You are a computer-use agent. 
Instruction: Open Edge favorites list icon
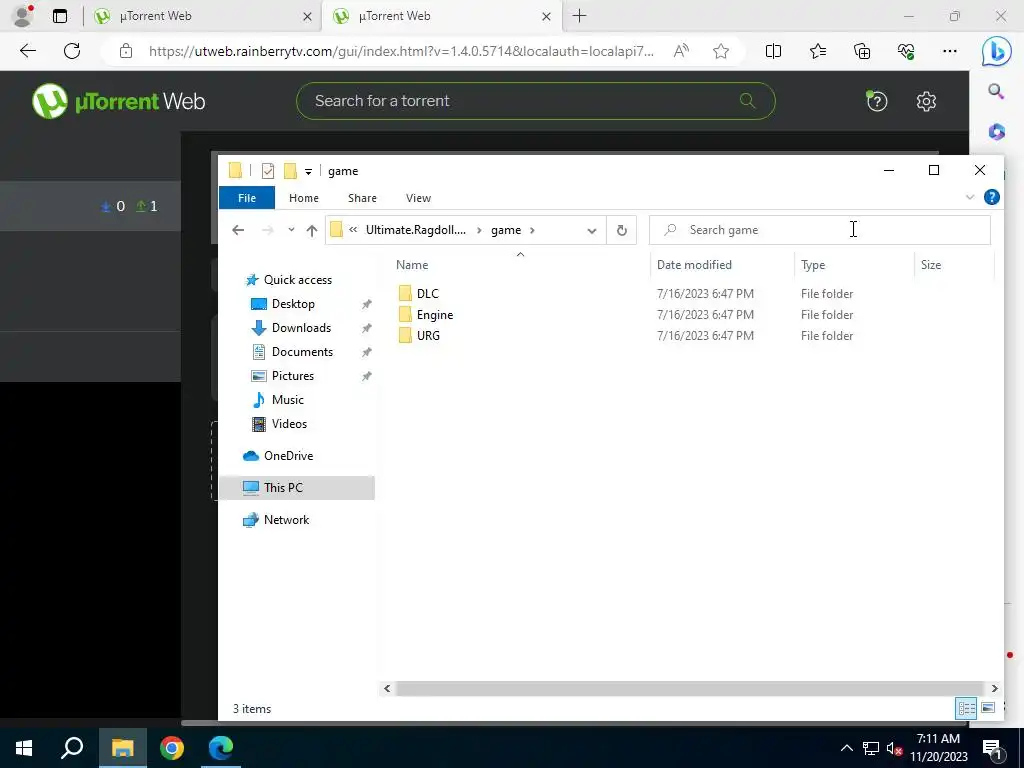coord(818,51)
